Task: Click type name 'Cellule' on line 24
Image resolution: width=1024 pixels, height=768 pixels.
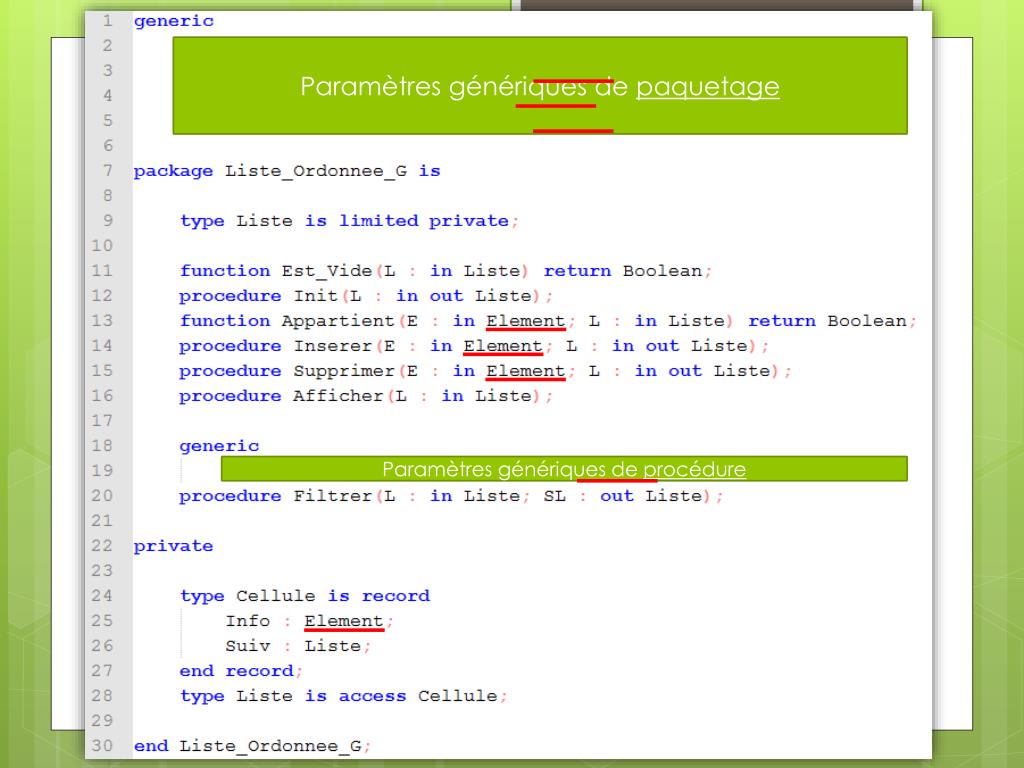Action: point(276,596)
